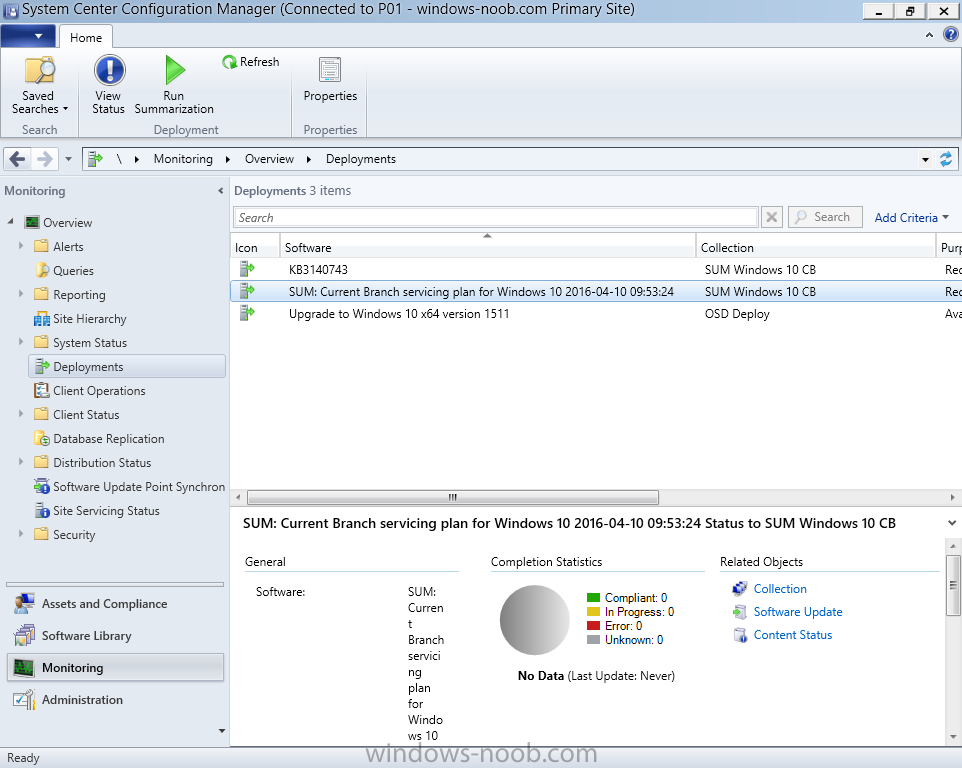Click the KB3140743 row deployment icon
Viewport: 962px width, 768px height.
point(247,269)
